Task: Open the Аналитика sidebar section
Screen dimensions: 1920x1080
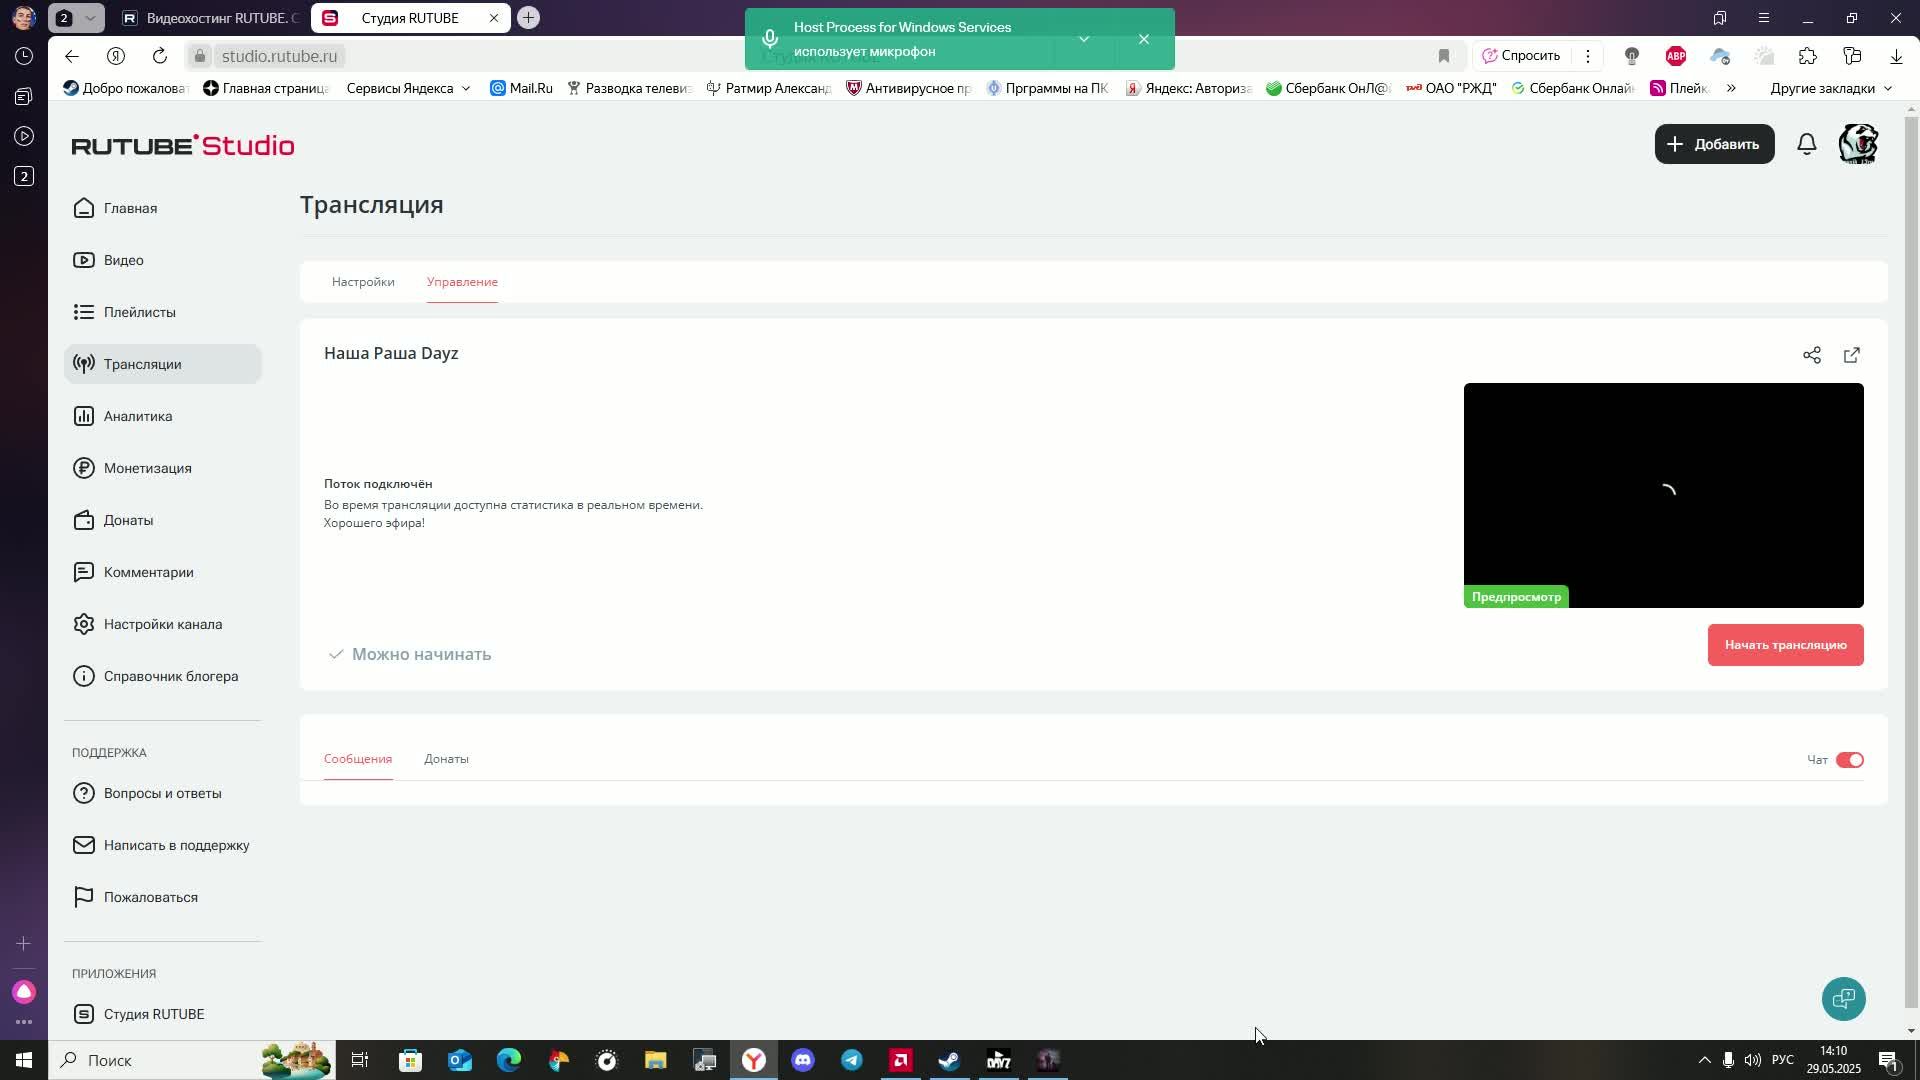Action: [137, 416]
